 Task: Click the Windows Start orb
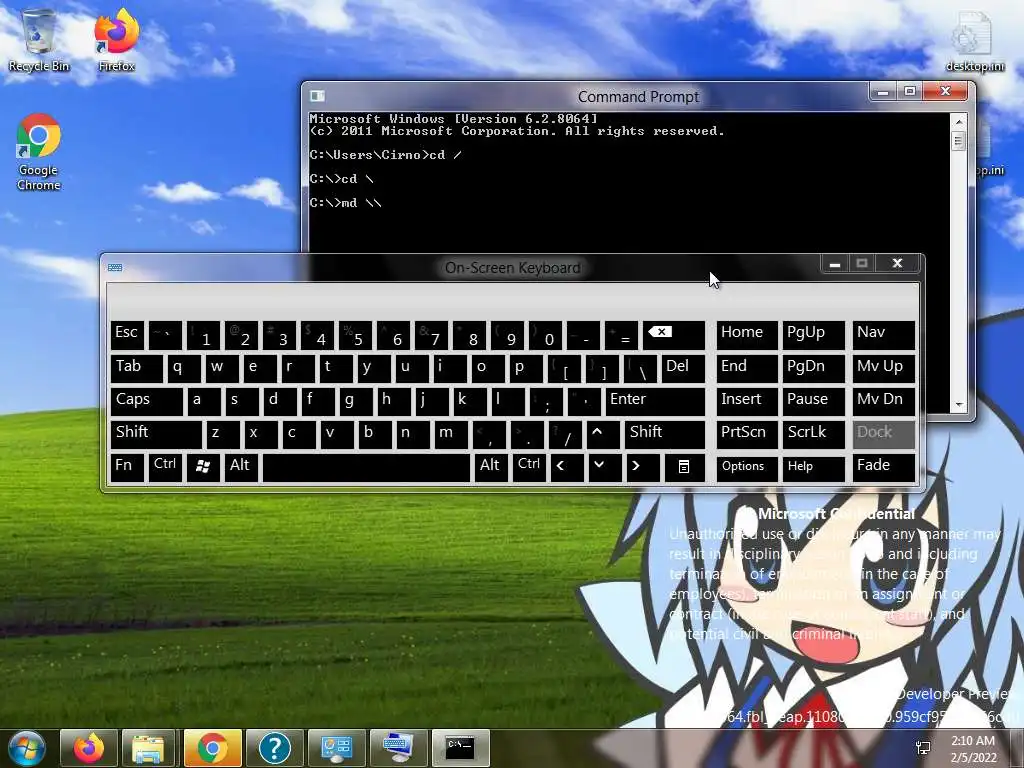click(27, 748)
